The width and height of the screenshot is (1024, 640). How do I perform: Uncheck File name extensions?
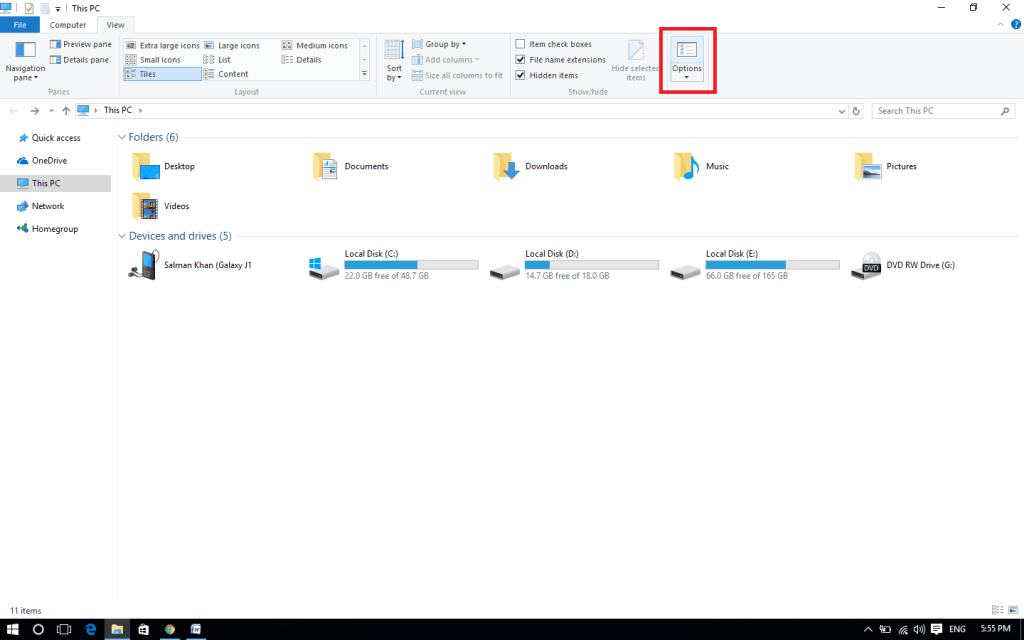pyautogui.click(x=520, y=60)
